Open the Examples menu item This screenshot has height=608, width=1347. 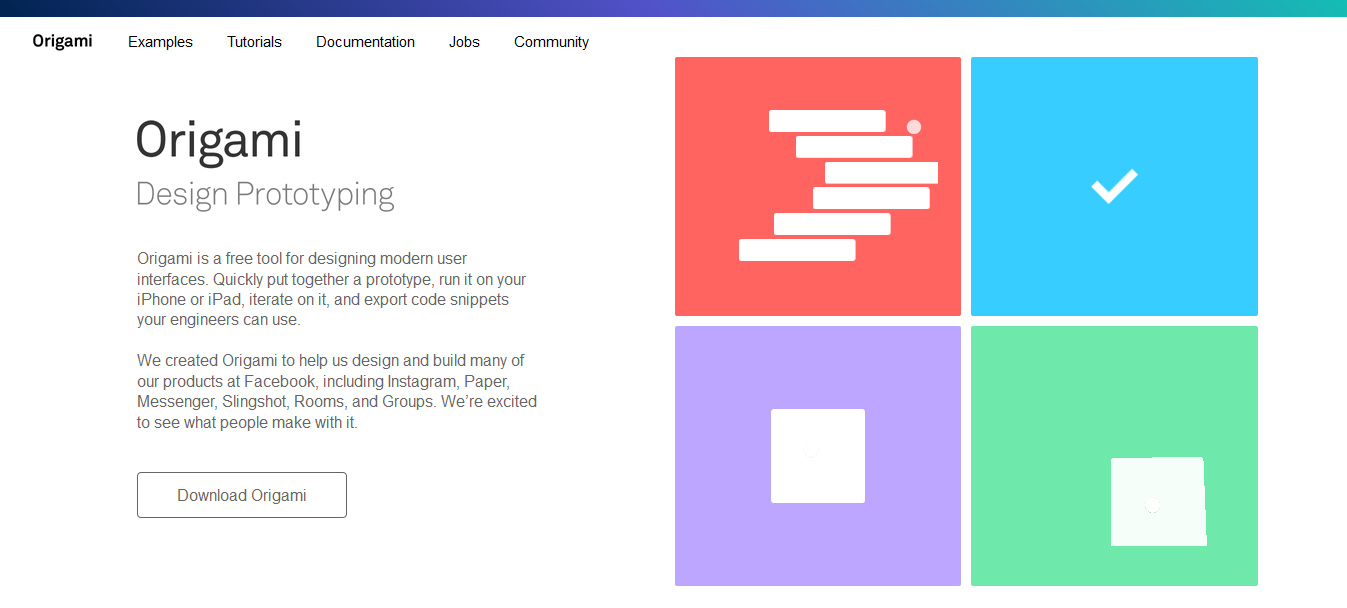click(x=160, y=42)
